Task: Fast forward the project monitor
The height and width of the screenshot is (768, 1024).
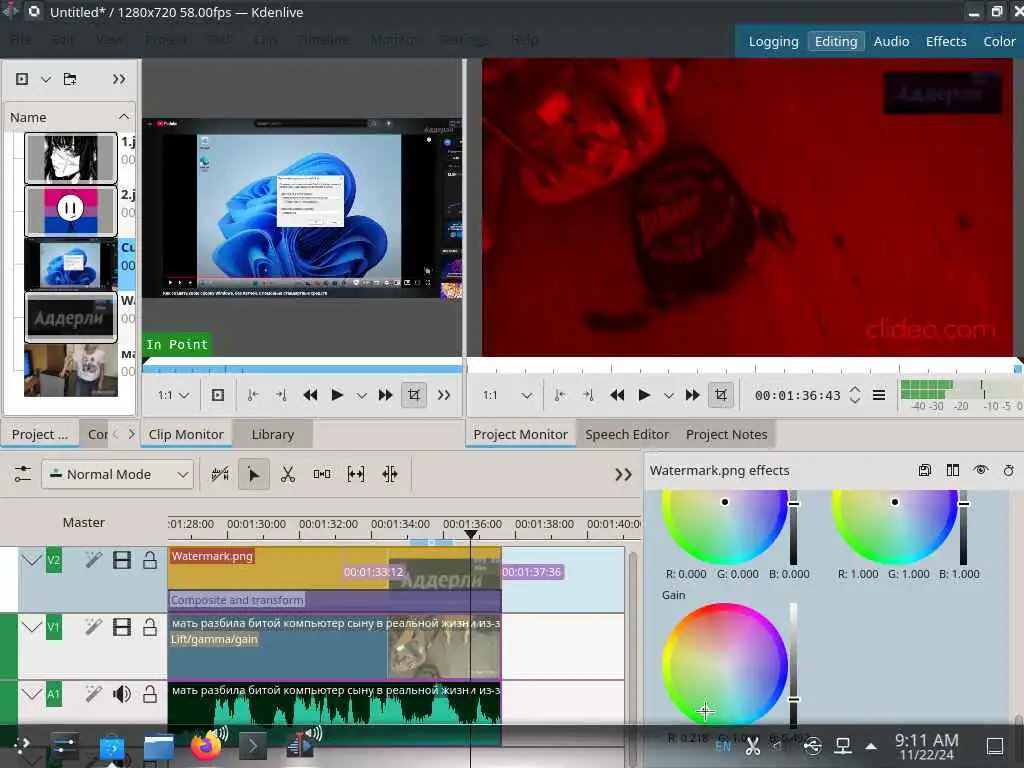Action: click(x=693, y=395)
